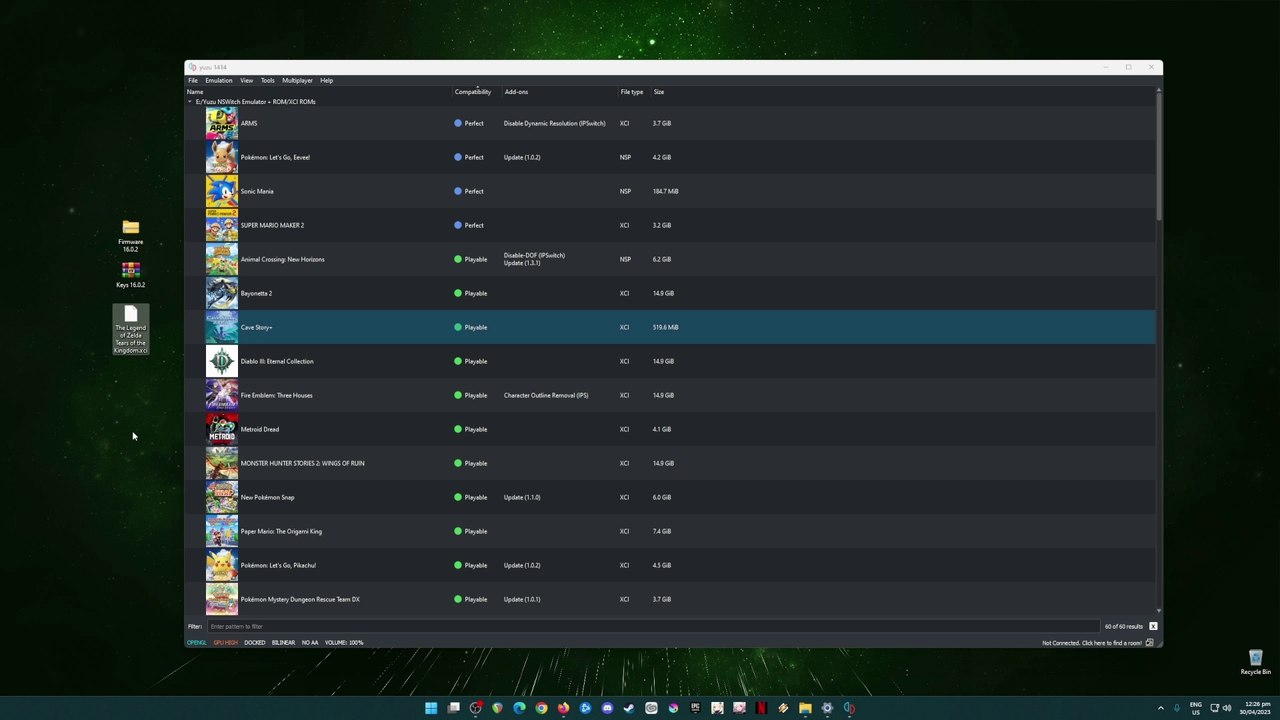The width and height of the screenshot is (1280, 720).
Task: Click the Cave Story+ 519.6 MiB size
Action: (666, 328)
